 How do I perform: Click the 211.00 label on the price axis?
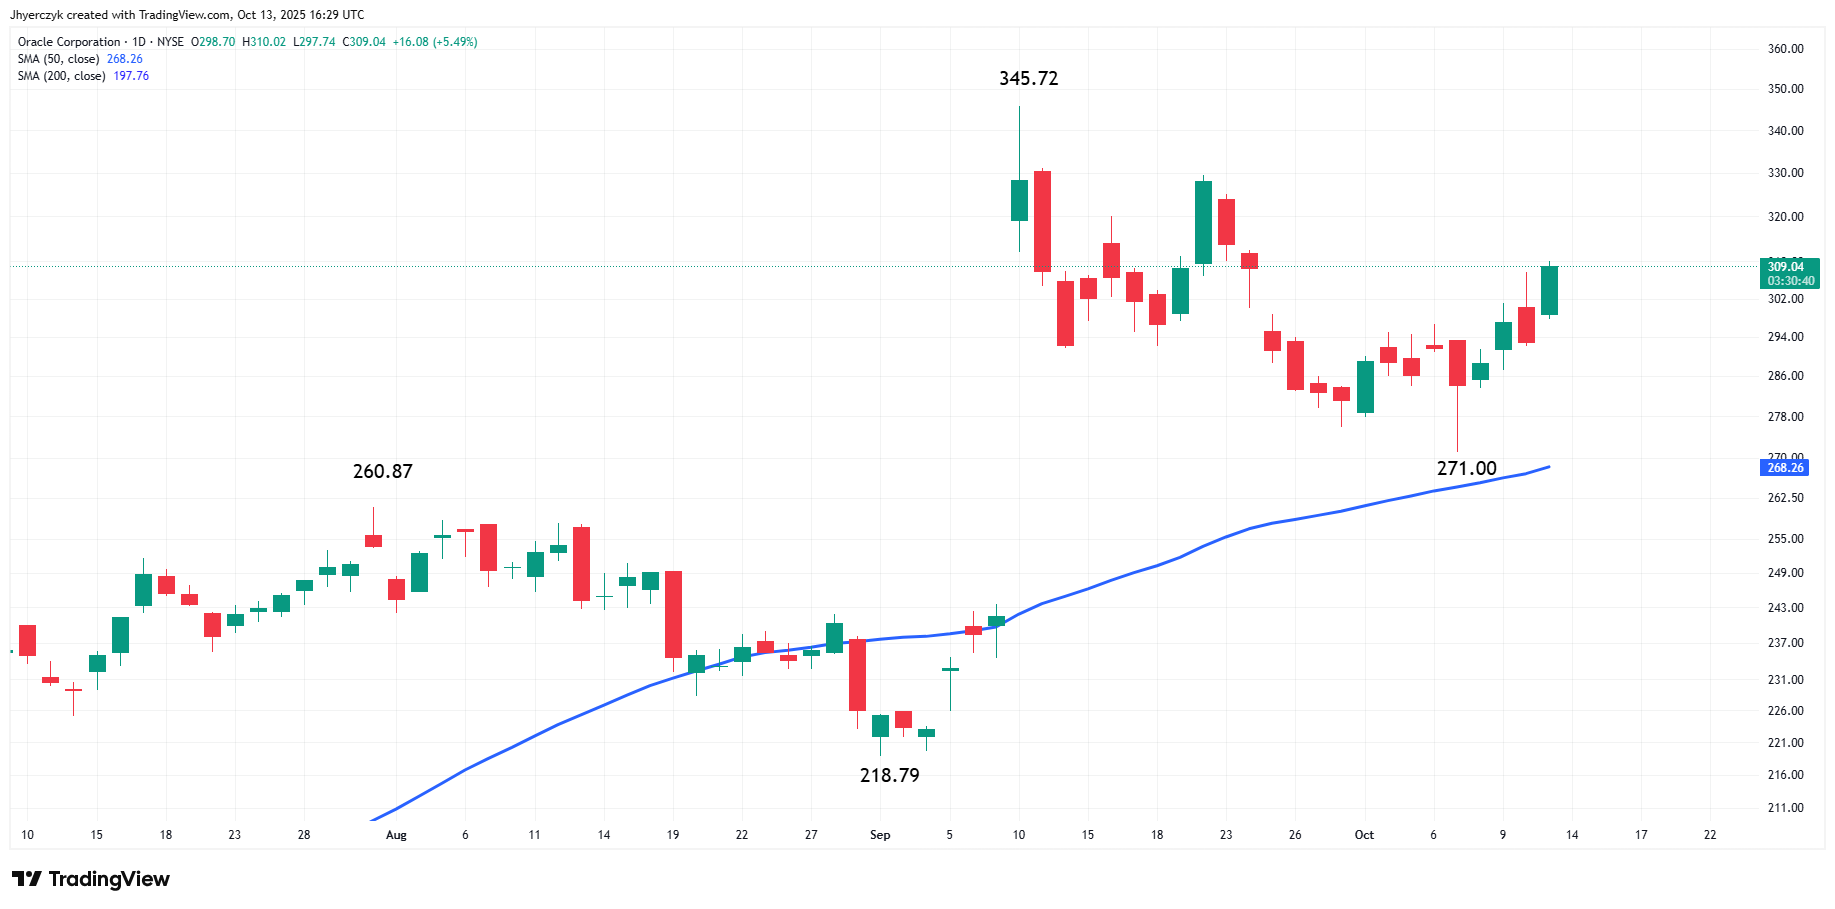coord(1785,808)
